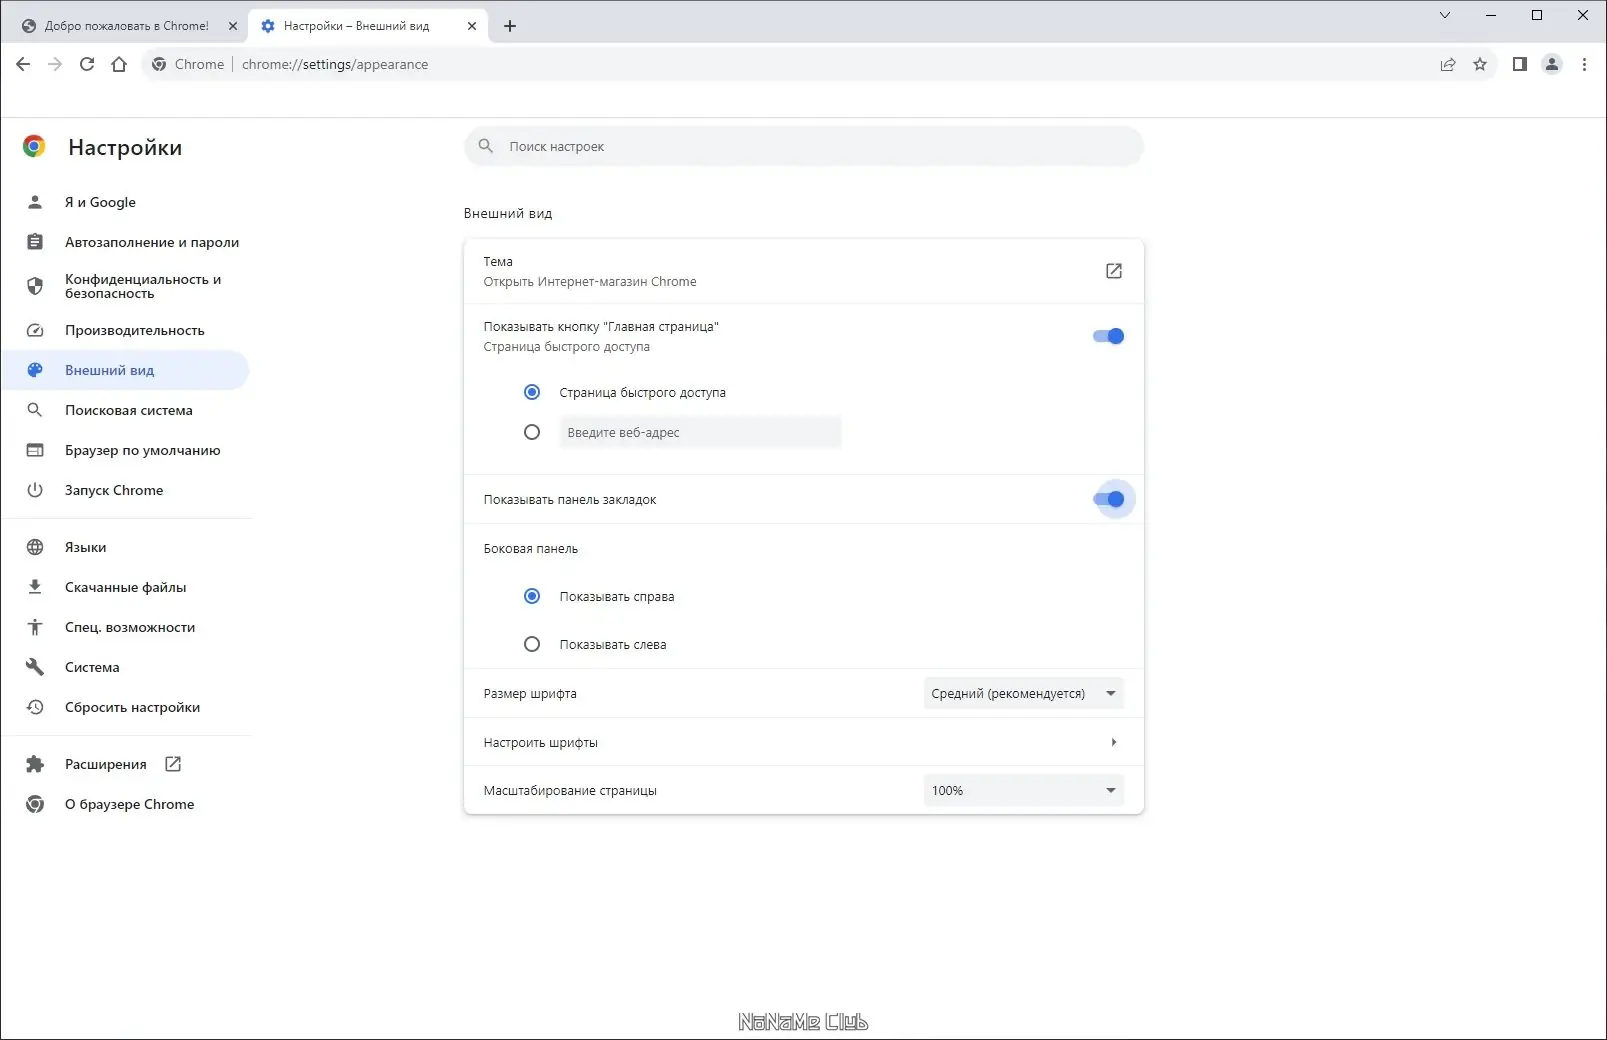This screenshot has height=1040, width=1607.
Task: Select Показывать слева radio option
Action: click(532, 644)
